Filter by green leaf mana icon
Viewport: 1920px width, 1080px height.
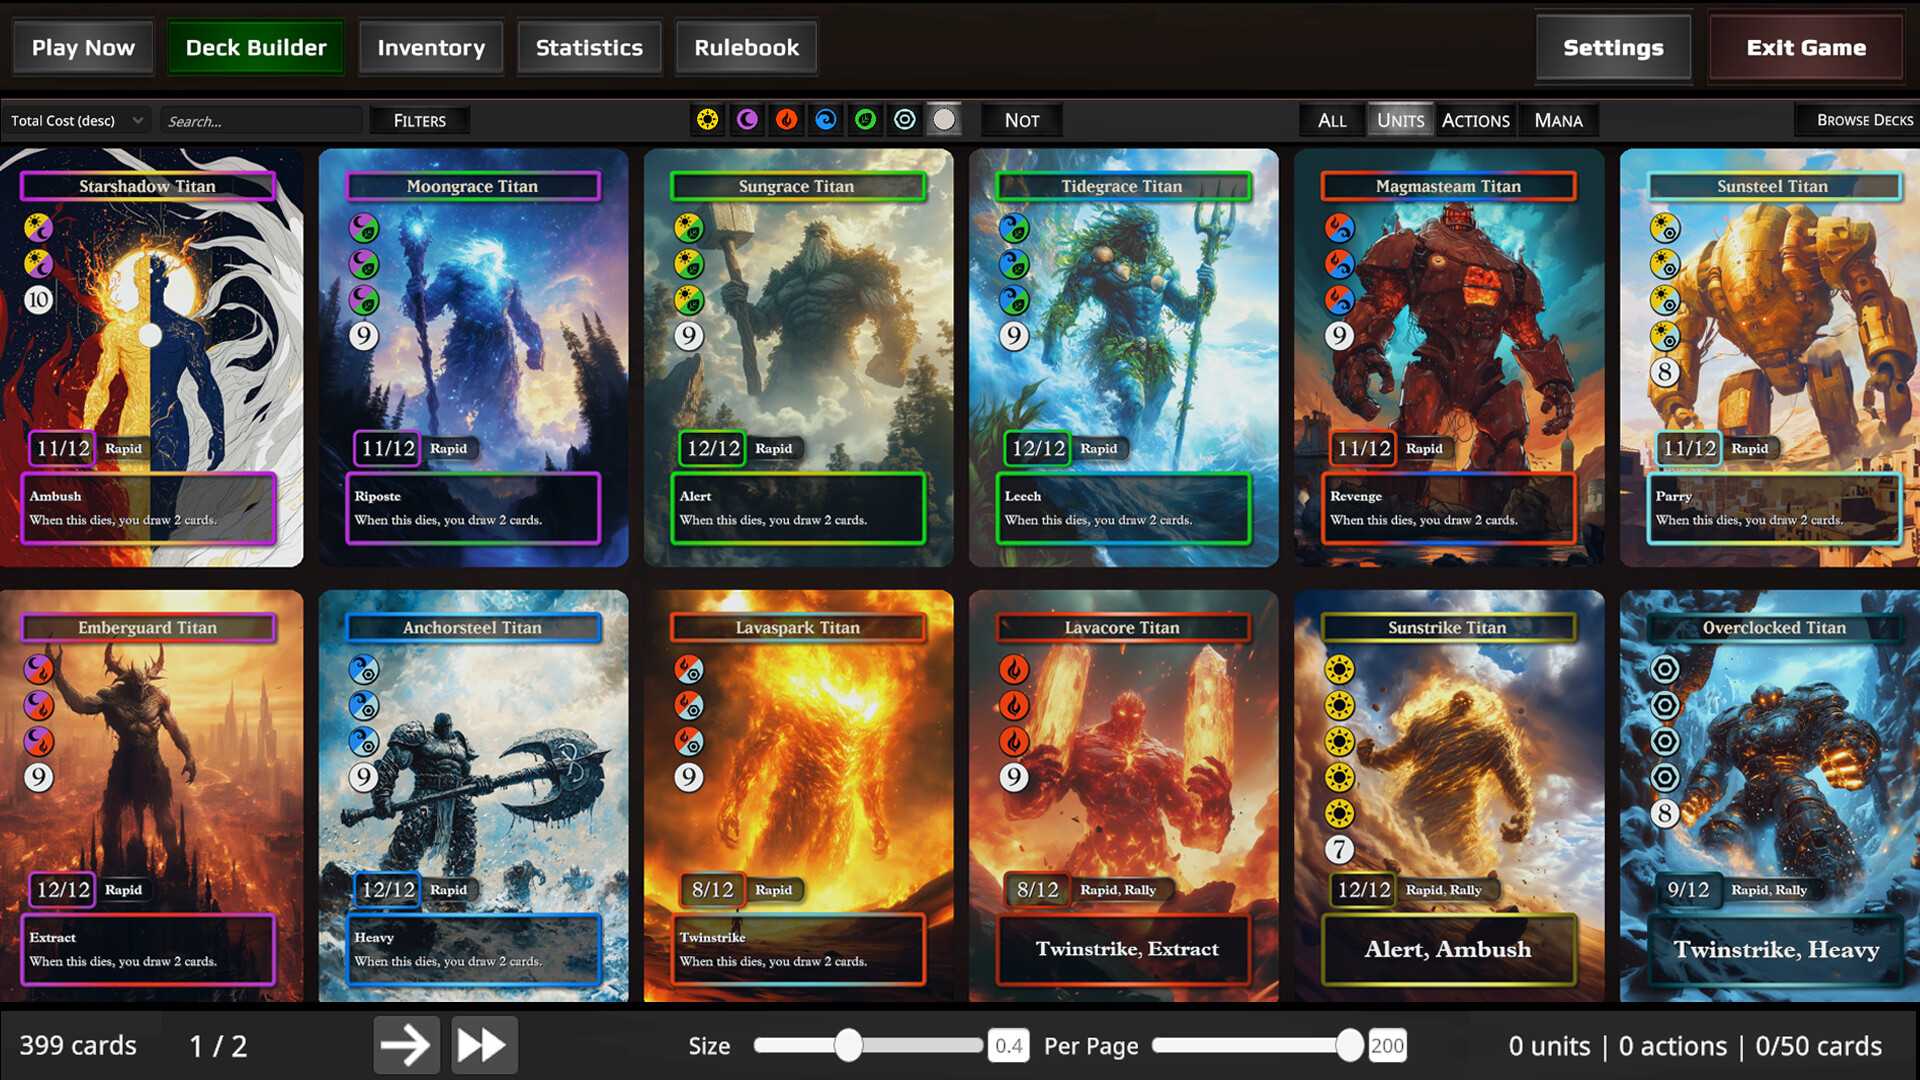click(866, 120)
